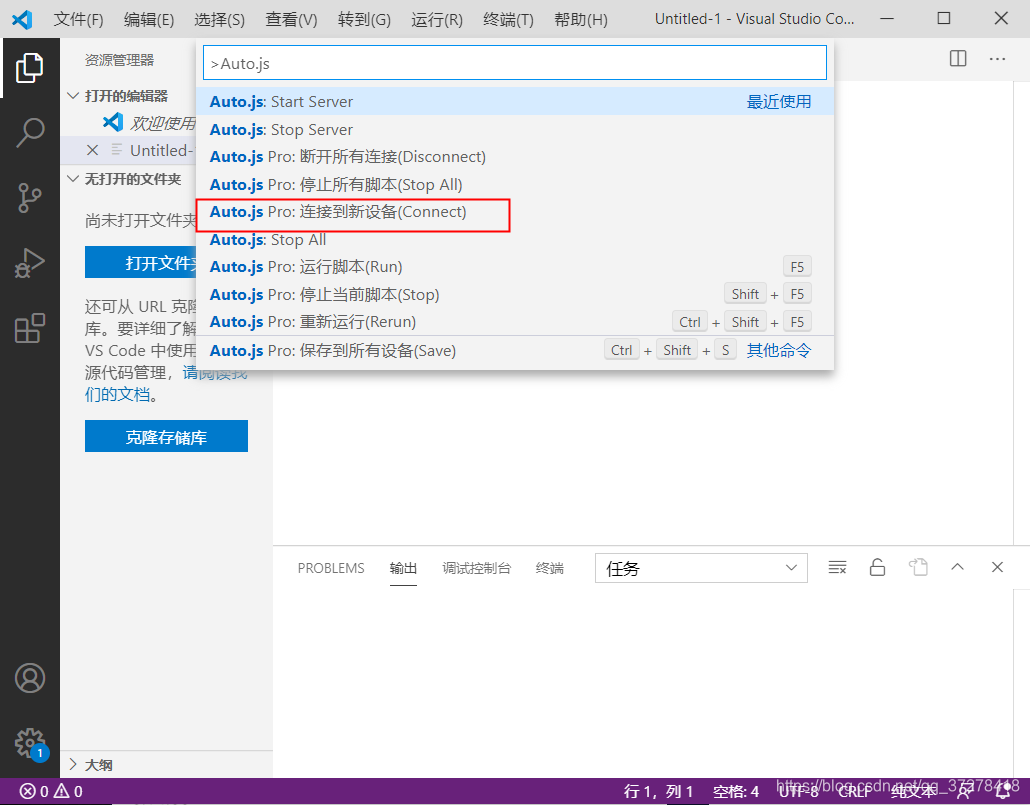Open the 文件(F) menu
The height and width of the screenshot is (805, 1030).
pos(78,20)
